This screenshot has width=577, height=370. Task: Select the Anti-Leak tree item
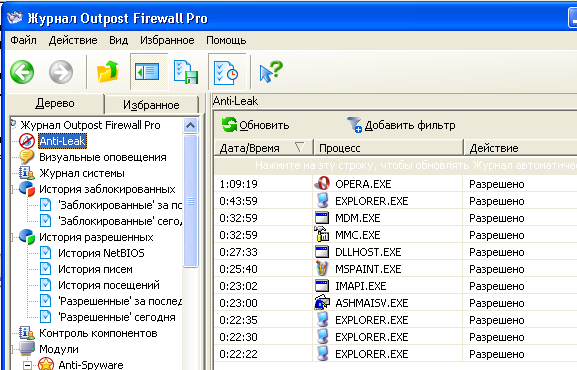click(63, 141)
